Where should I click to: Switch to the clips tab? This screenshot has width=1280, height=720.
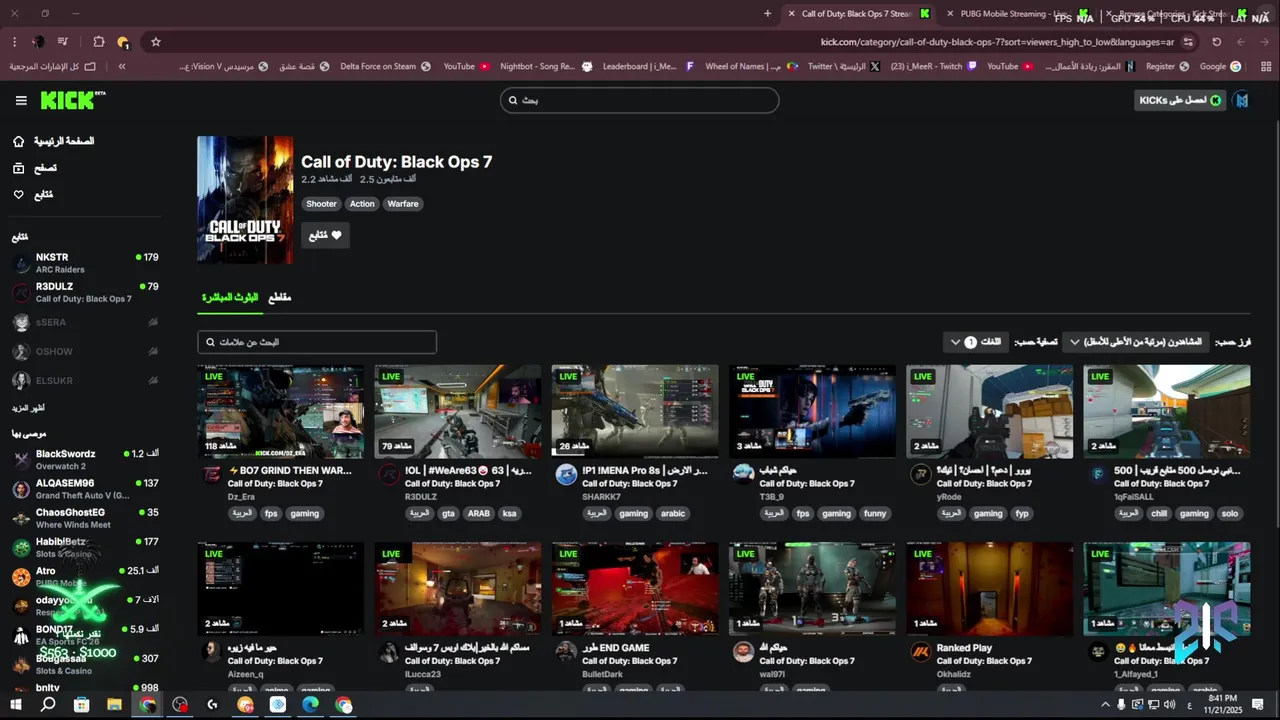point(280,298)
